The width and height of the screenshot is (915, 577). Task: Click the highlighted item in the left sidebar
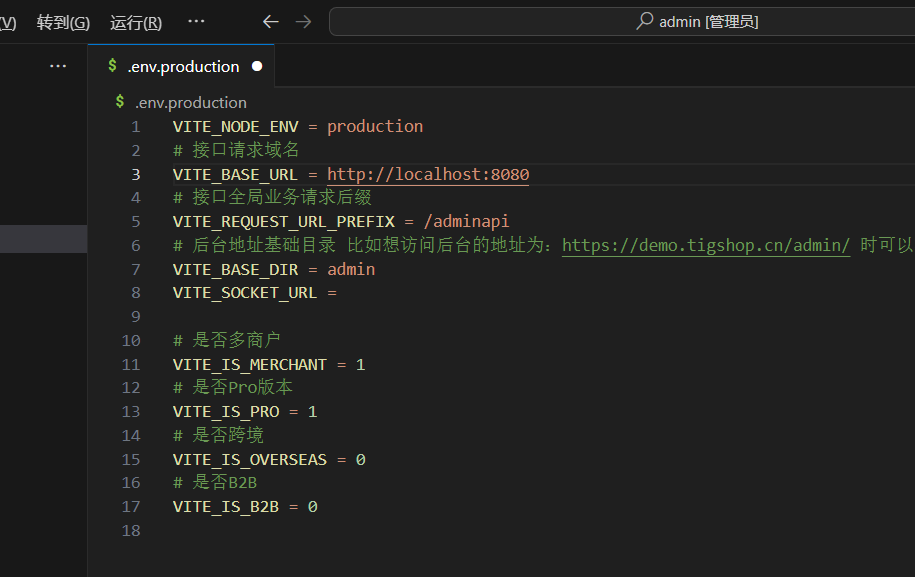tap(44, 239)
